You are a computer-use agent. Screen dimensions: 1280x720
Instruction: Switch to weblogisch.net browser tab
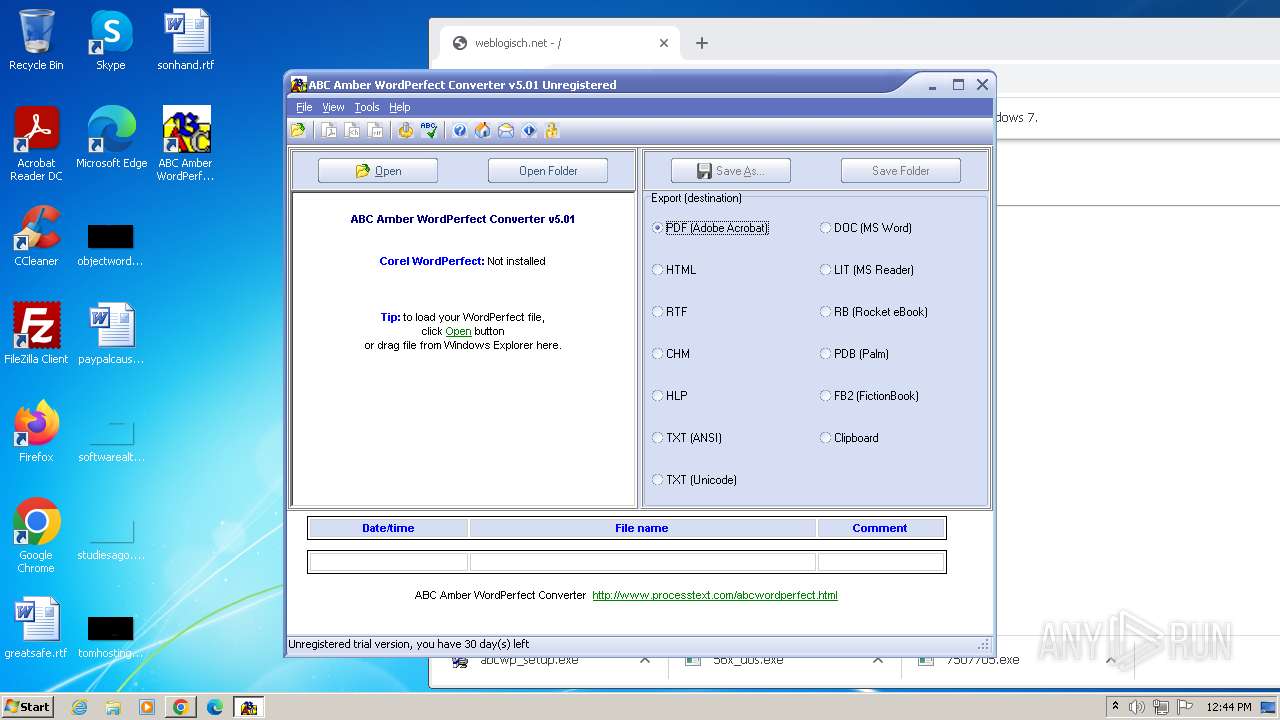(560, 43)
